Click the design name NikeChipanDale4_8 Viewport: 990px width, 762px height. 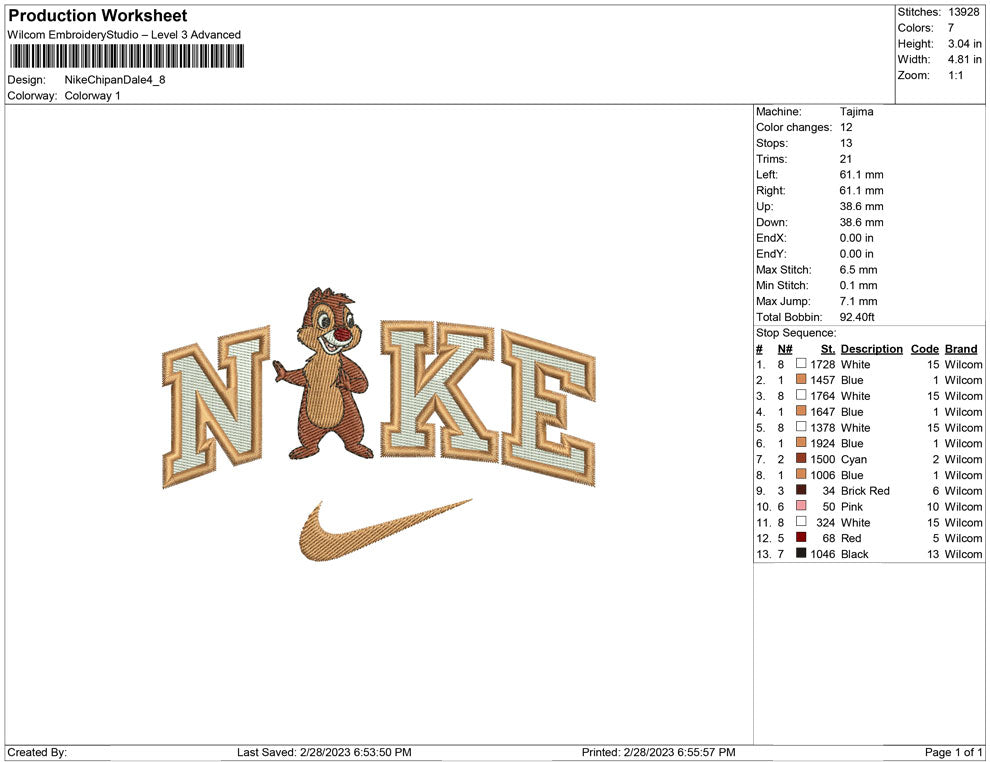pos(115,80)
